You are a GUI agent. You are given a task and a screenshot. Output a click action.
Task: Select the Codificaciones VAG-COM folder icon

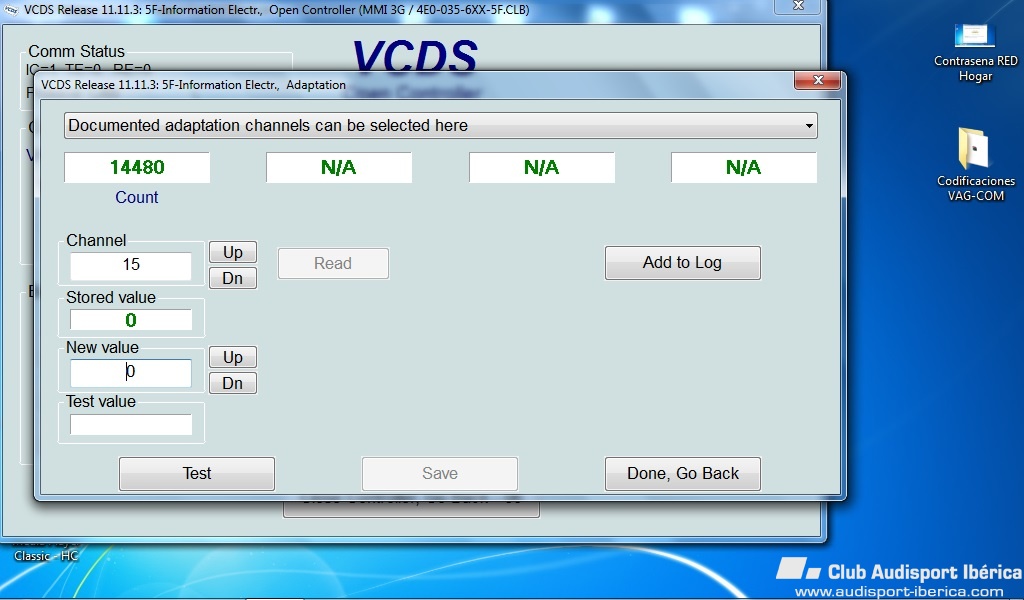pos(976,165)
